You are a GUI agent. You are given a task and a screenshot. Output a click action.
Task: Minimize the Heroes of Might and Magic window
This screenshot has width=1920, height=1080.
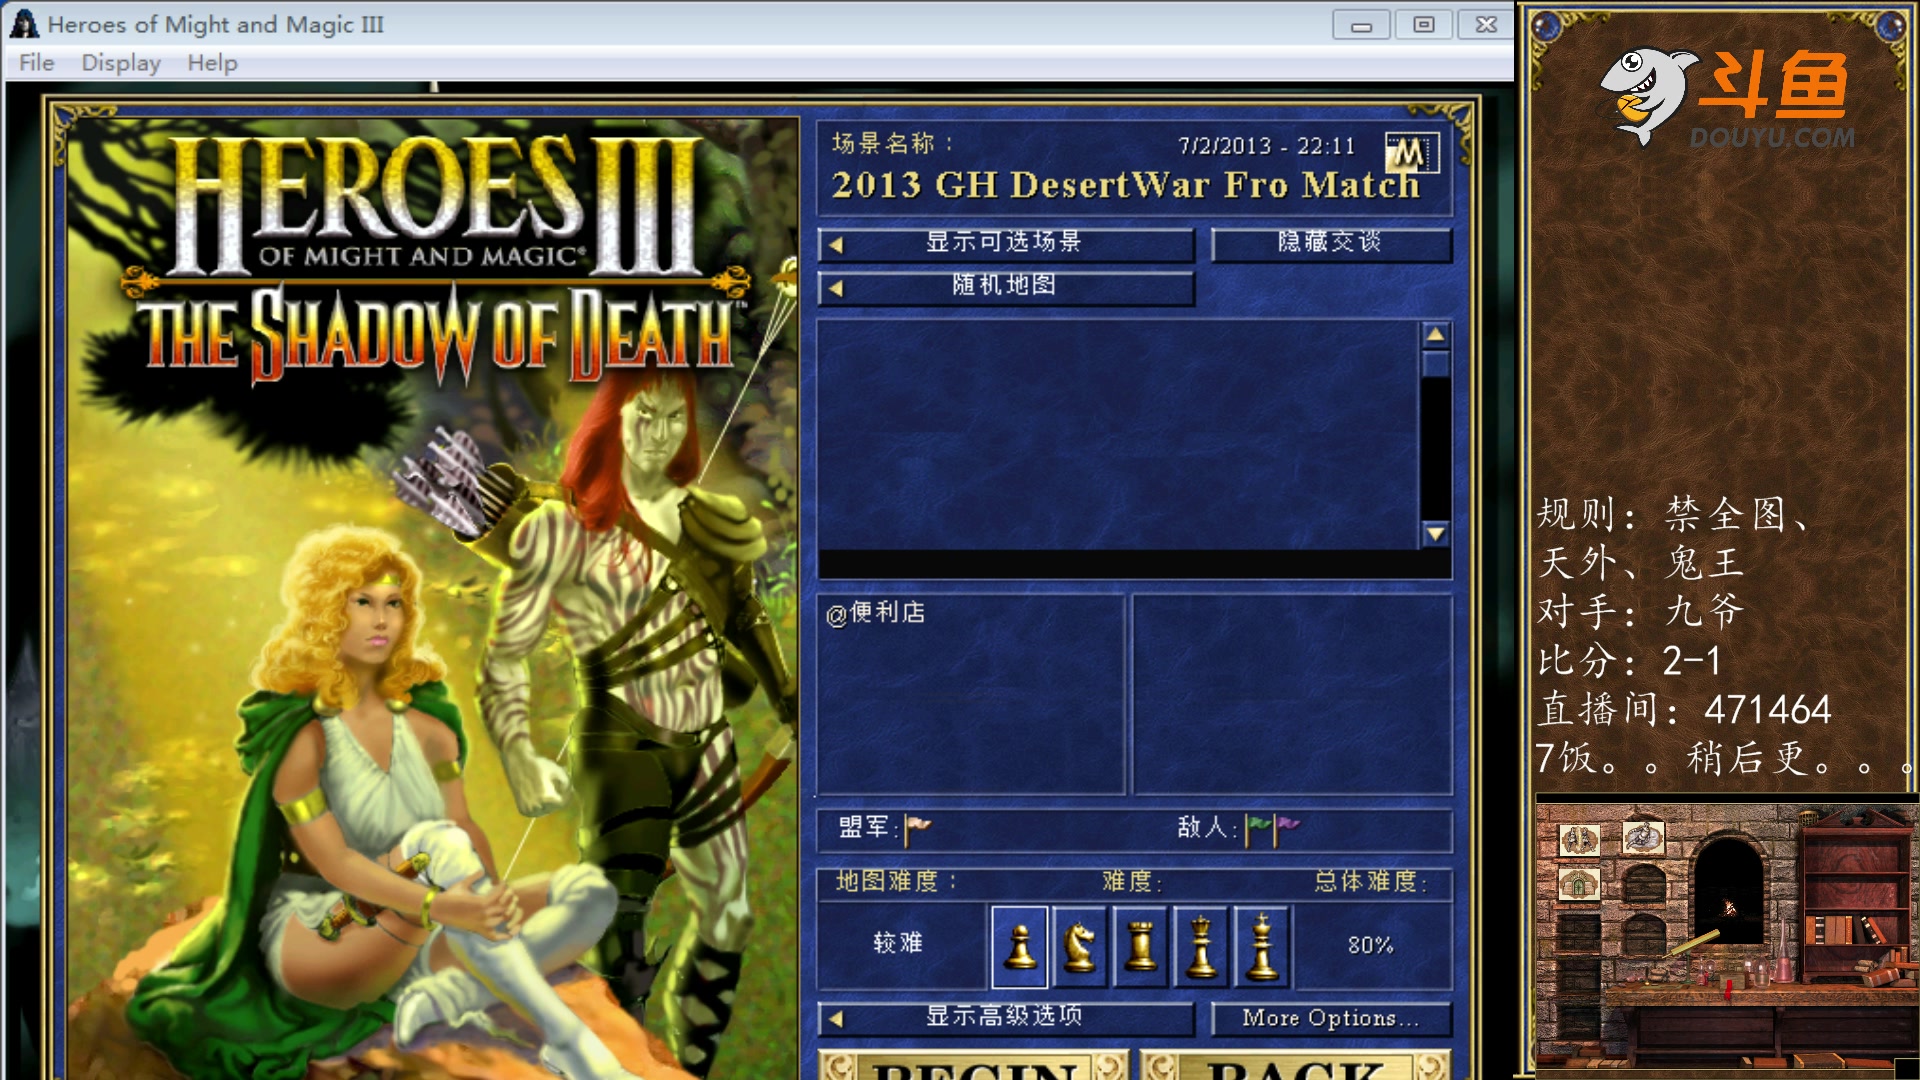[1361, 25]
